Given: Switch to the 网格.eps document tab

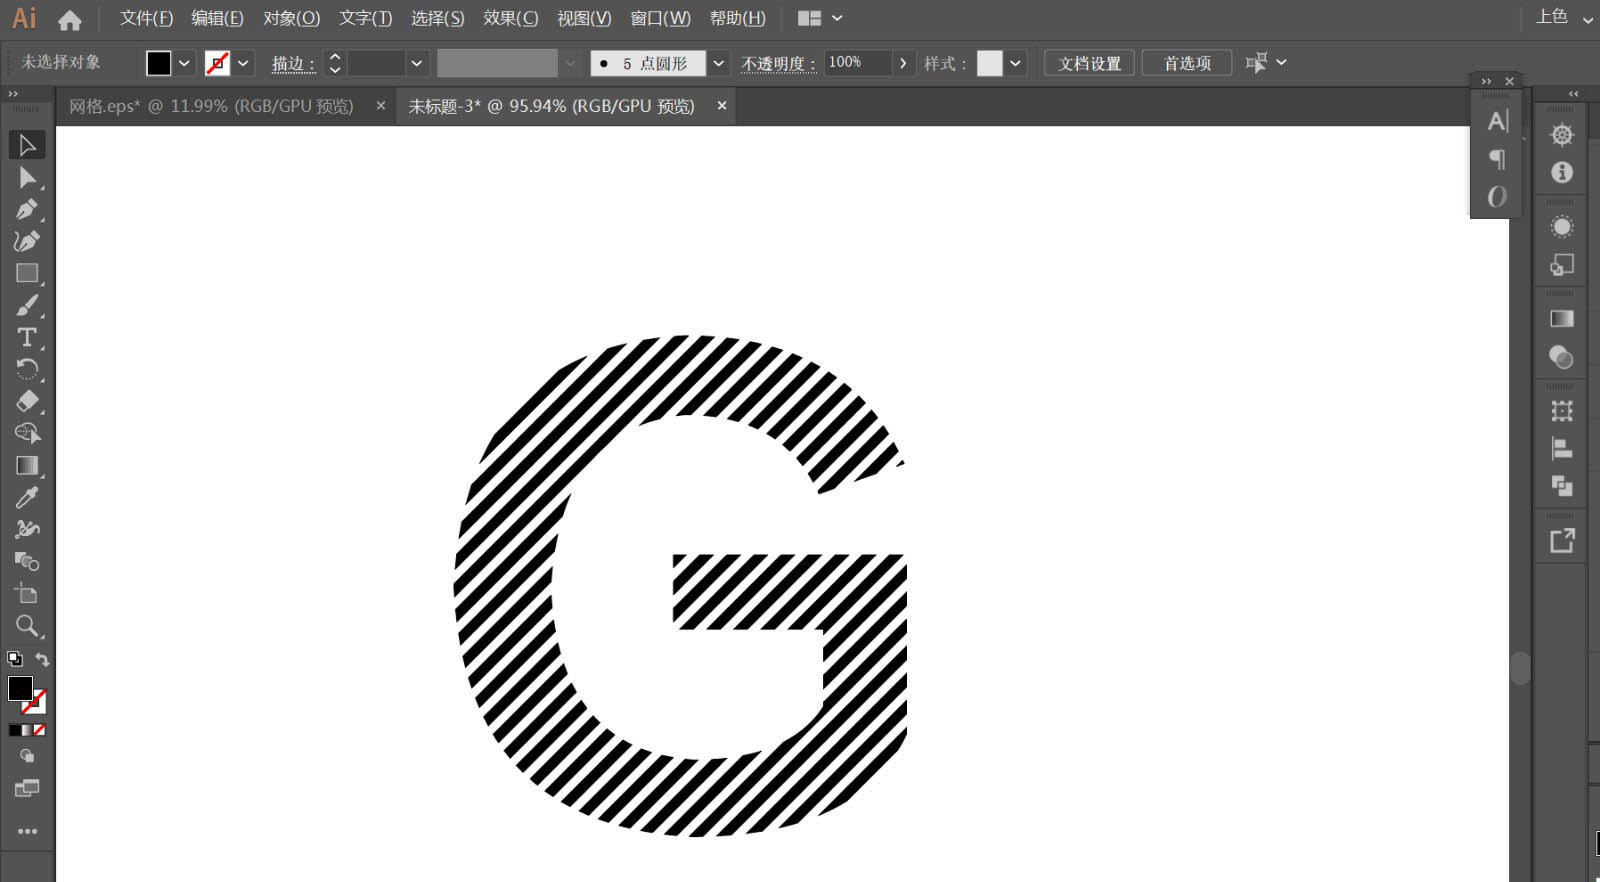Looking at the screenshot, I should click(x=211, y=106).
